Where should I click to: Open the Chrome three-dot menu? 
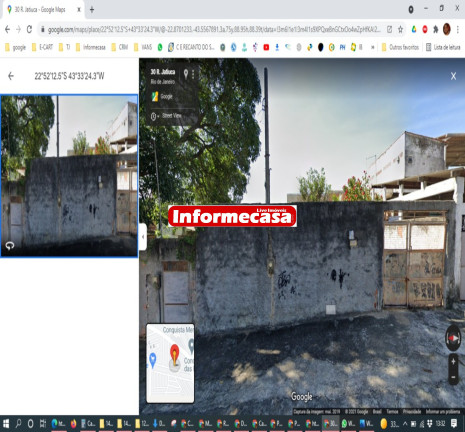[x=458, y=29]
